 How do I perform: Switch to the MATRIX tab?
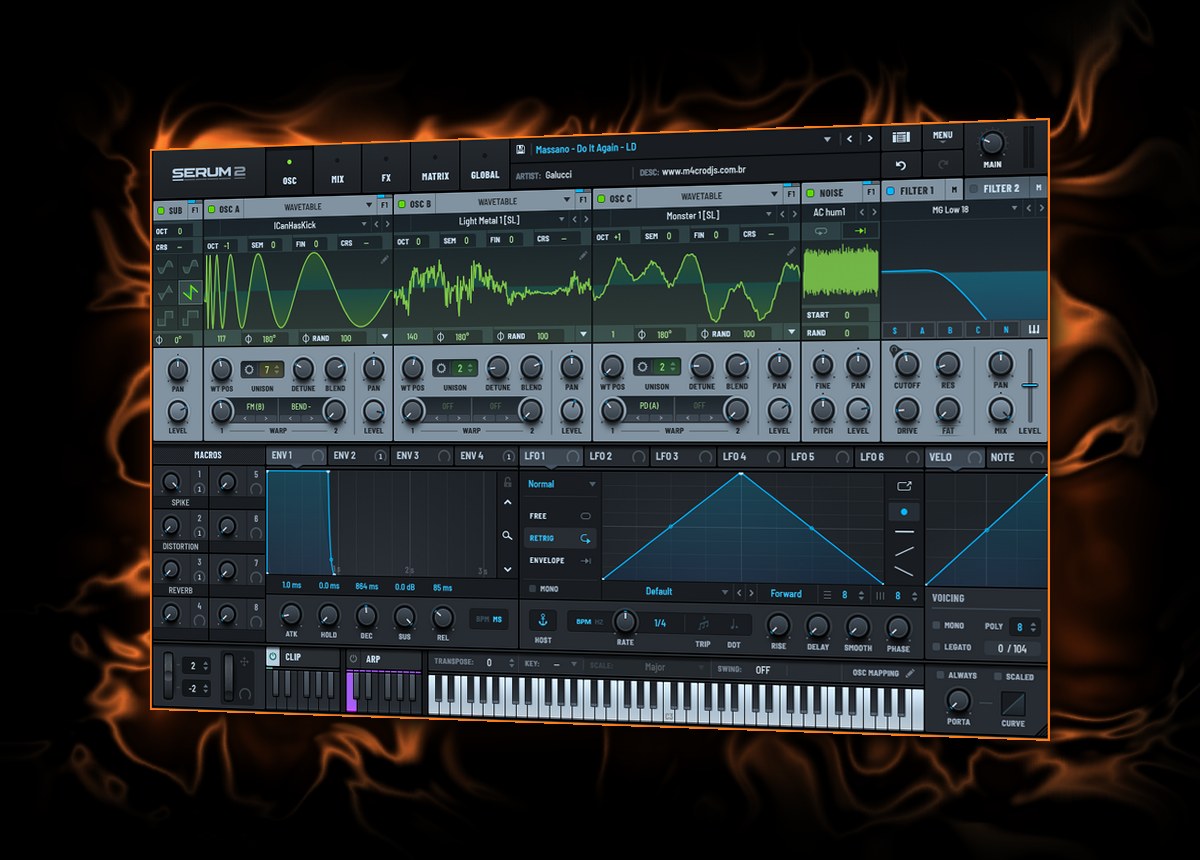[x=435, y=166]
